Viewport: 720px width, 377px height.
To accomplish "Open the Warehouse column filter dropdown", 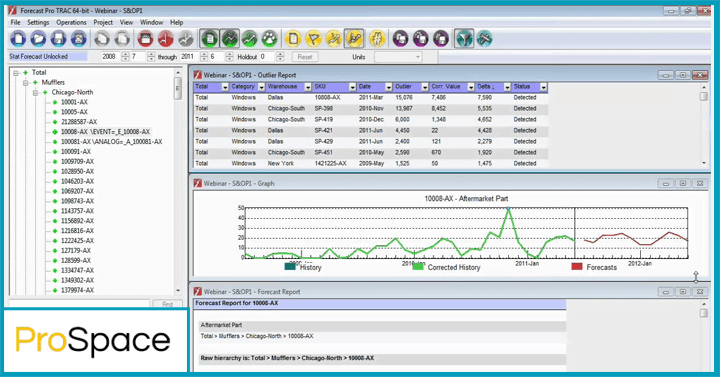I will tap(308, 87).
